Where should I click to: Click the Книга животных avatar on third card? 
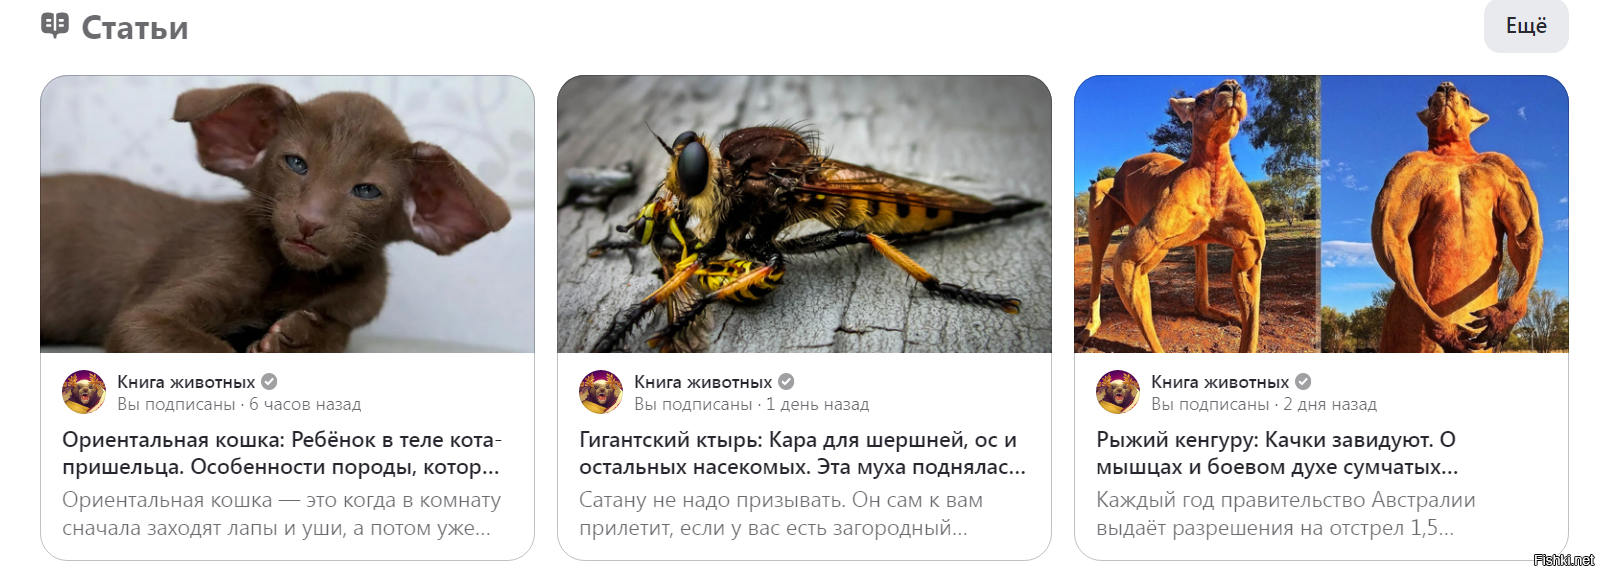click(x=1118, y=392)
